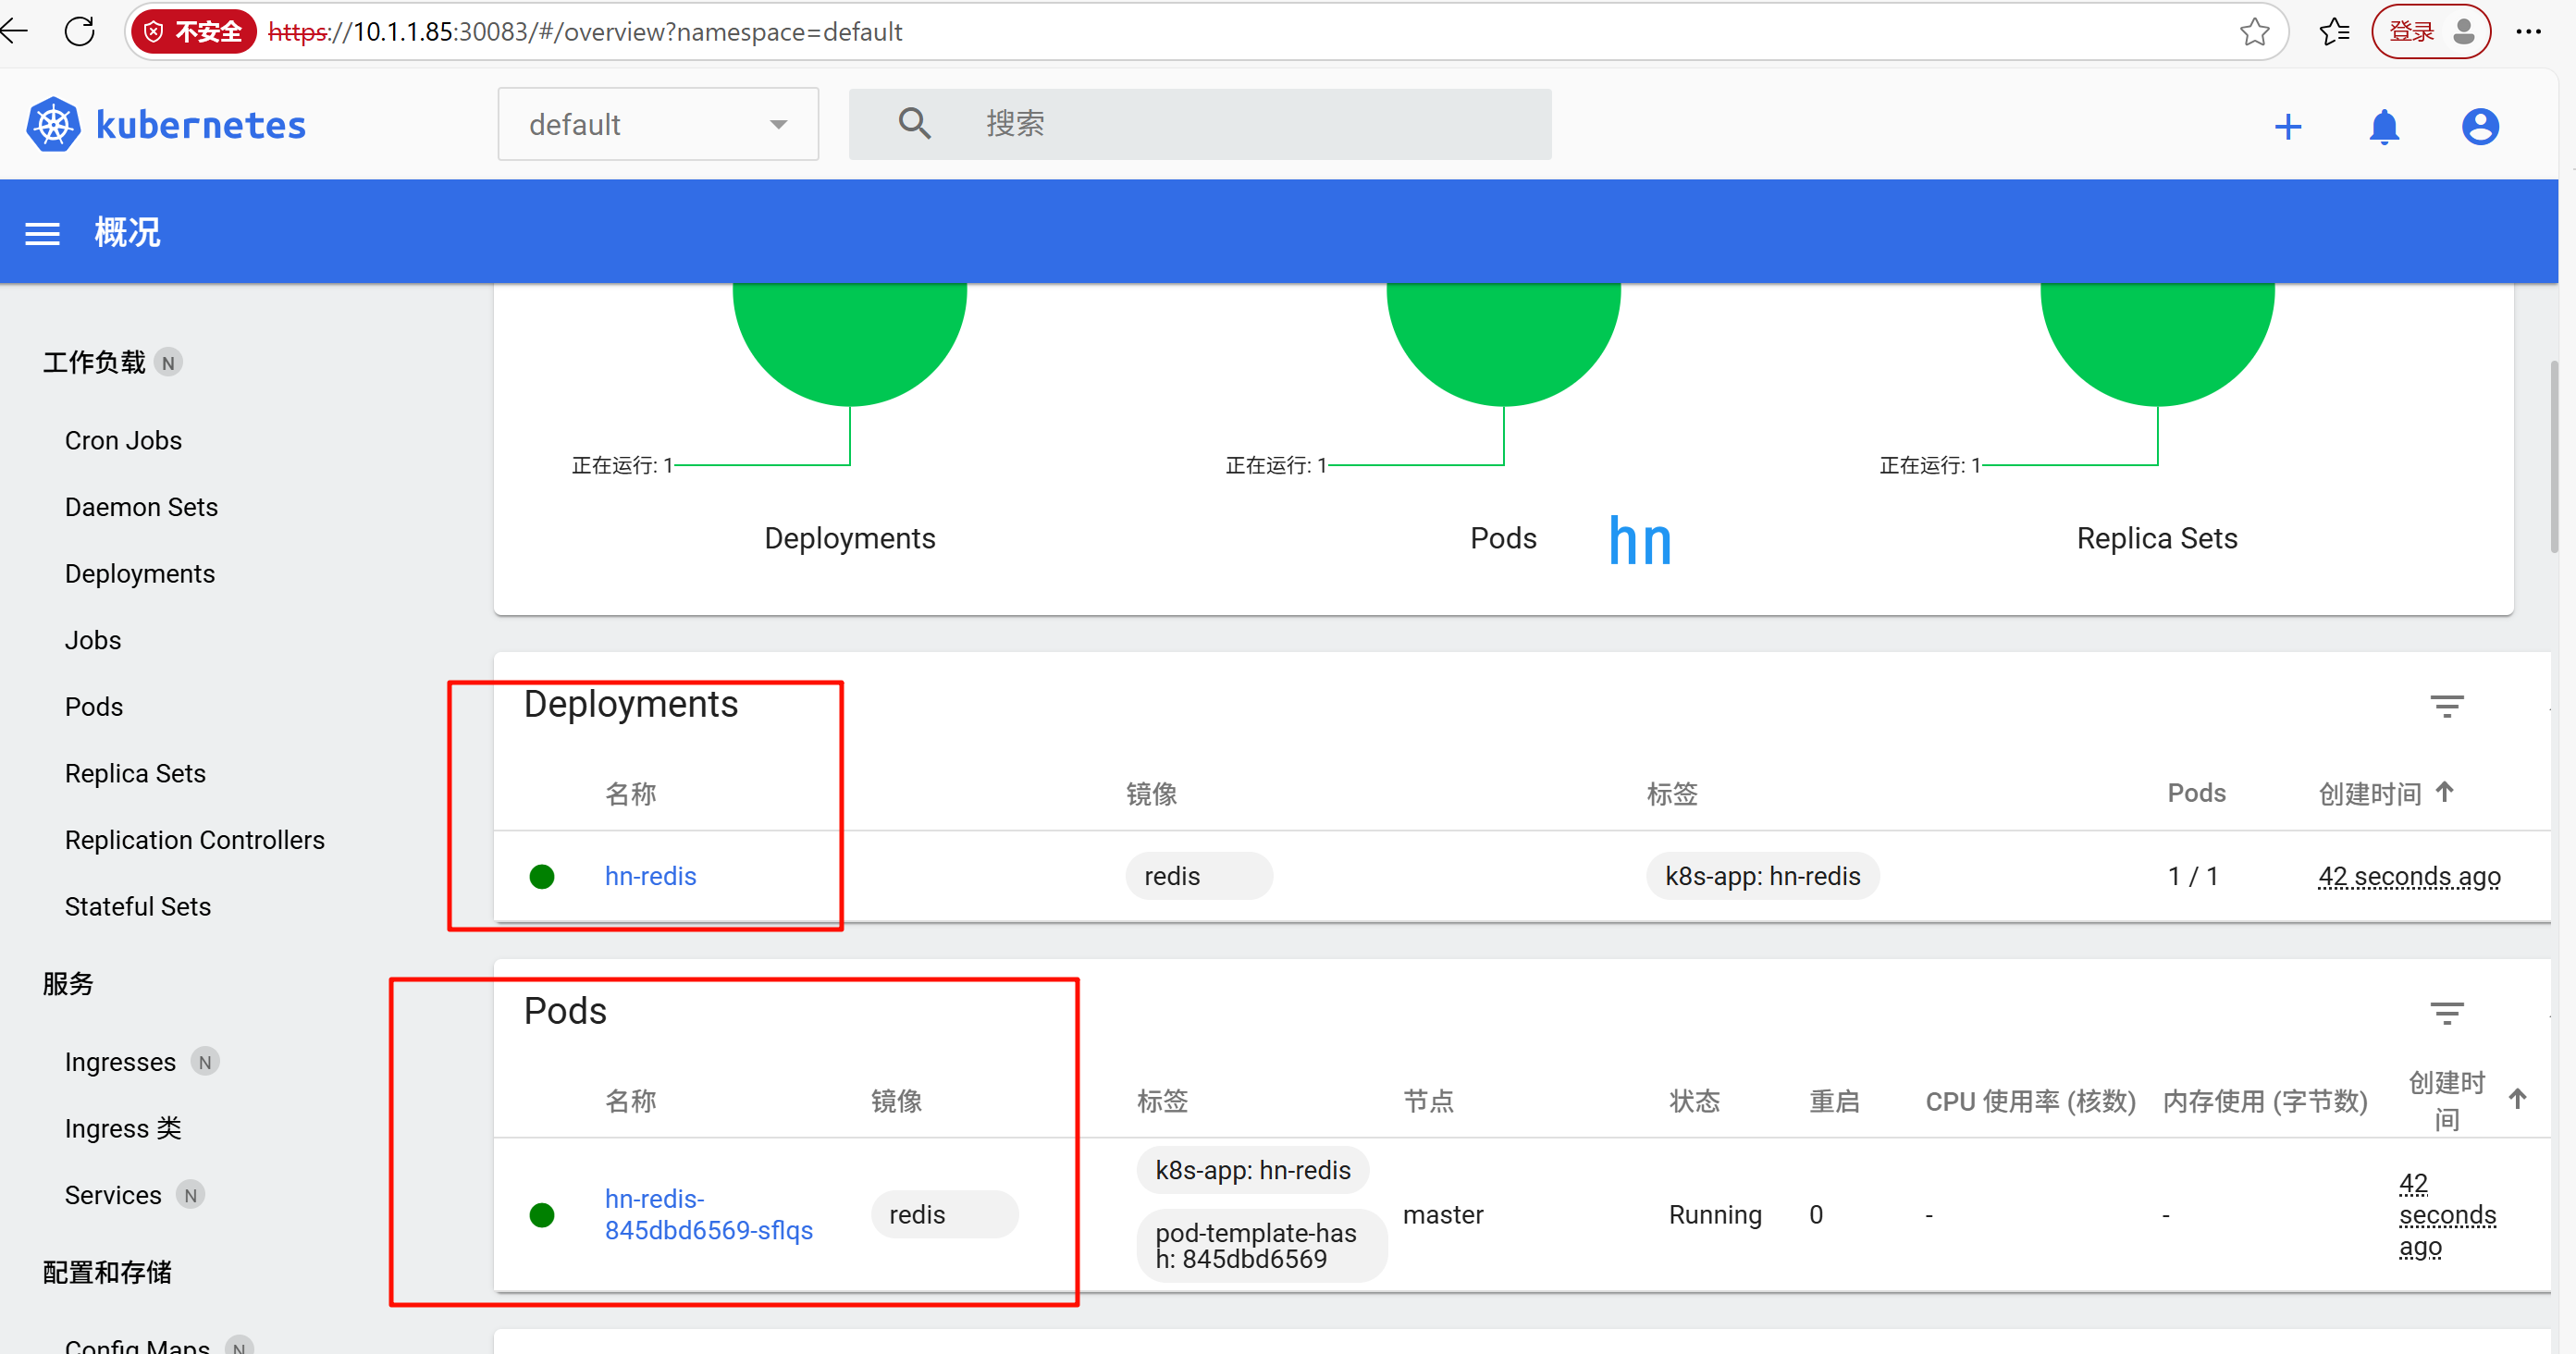Open browser favorites list icon
Viewport: 2576px width, 1354px height.
pos(2334,32)
